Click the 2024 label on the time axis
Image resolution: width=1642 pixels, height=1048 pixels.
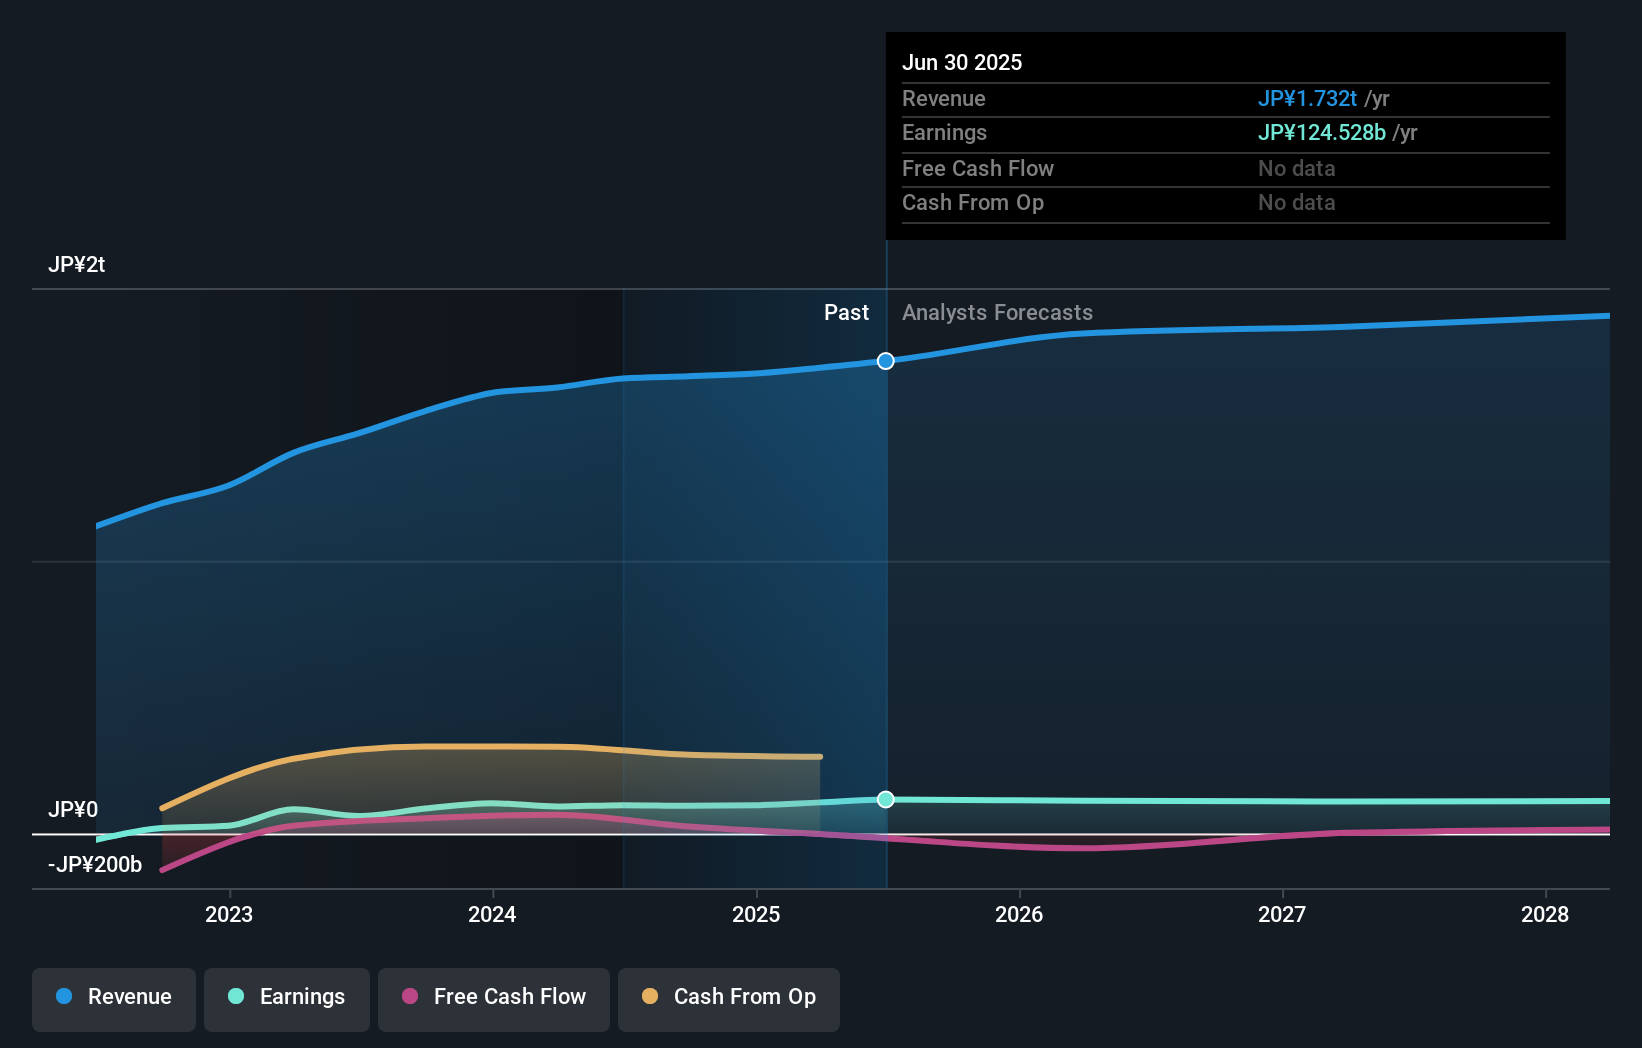point(491,913)
